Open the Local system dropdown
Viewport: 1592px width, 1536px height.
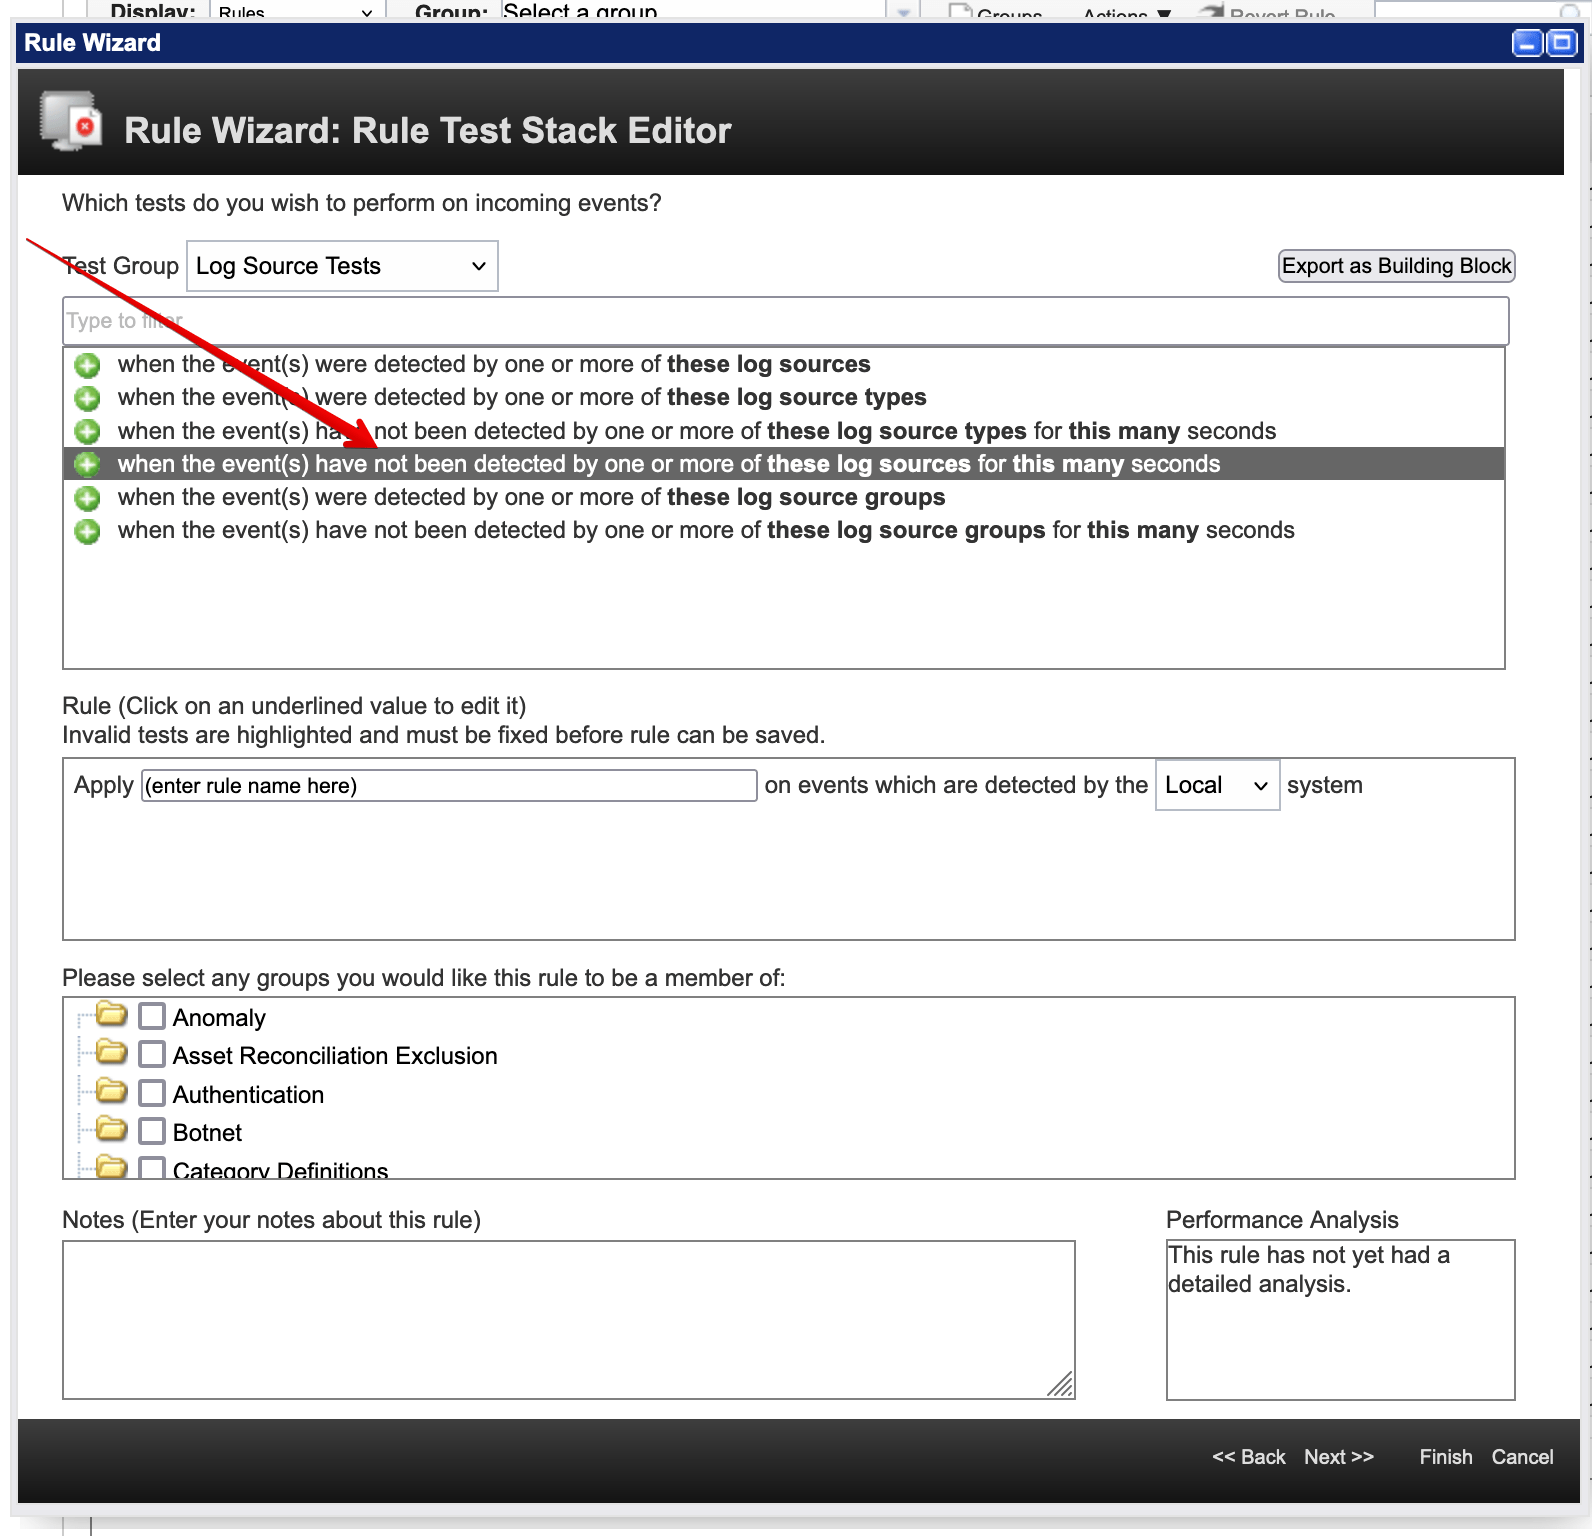(1217, 785)
